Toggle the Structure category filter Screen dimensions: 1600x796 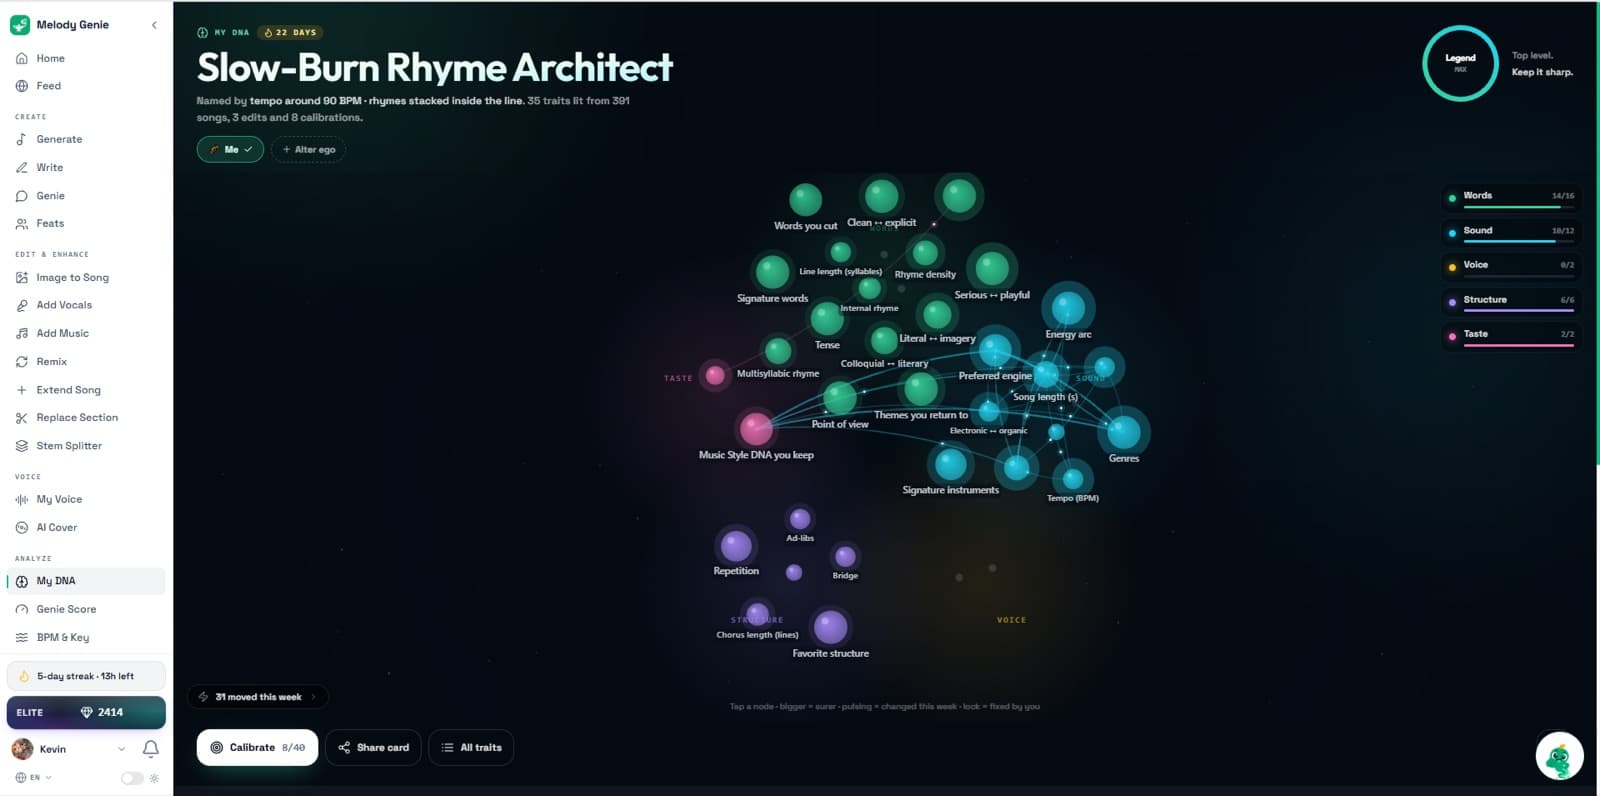coord(1512,301)
